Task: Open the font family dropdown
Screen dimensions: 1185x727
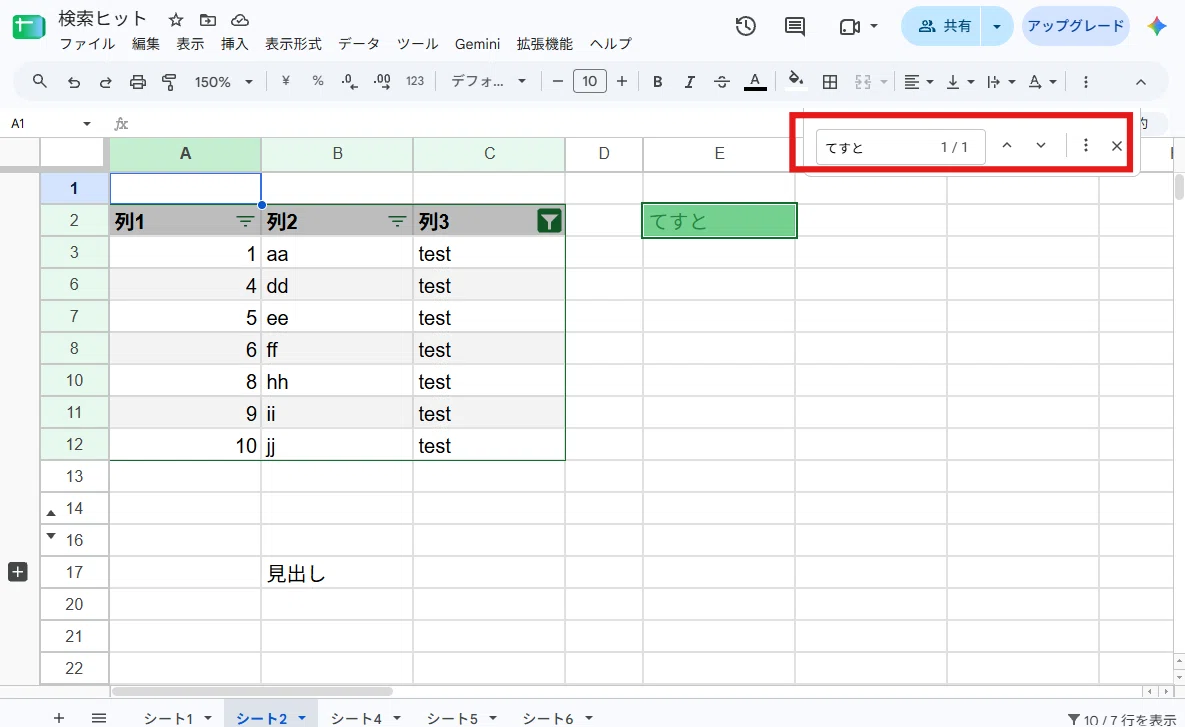Action: pos(488,82)
